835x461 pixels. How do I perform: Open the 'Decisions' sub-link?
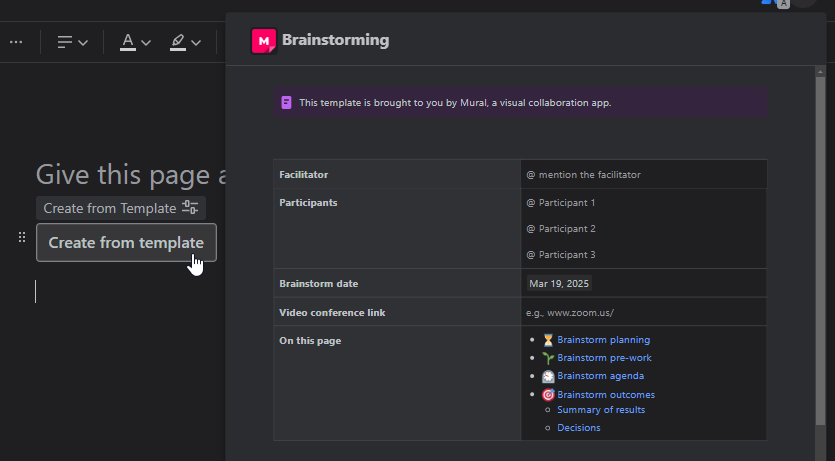tap(579, 428)
